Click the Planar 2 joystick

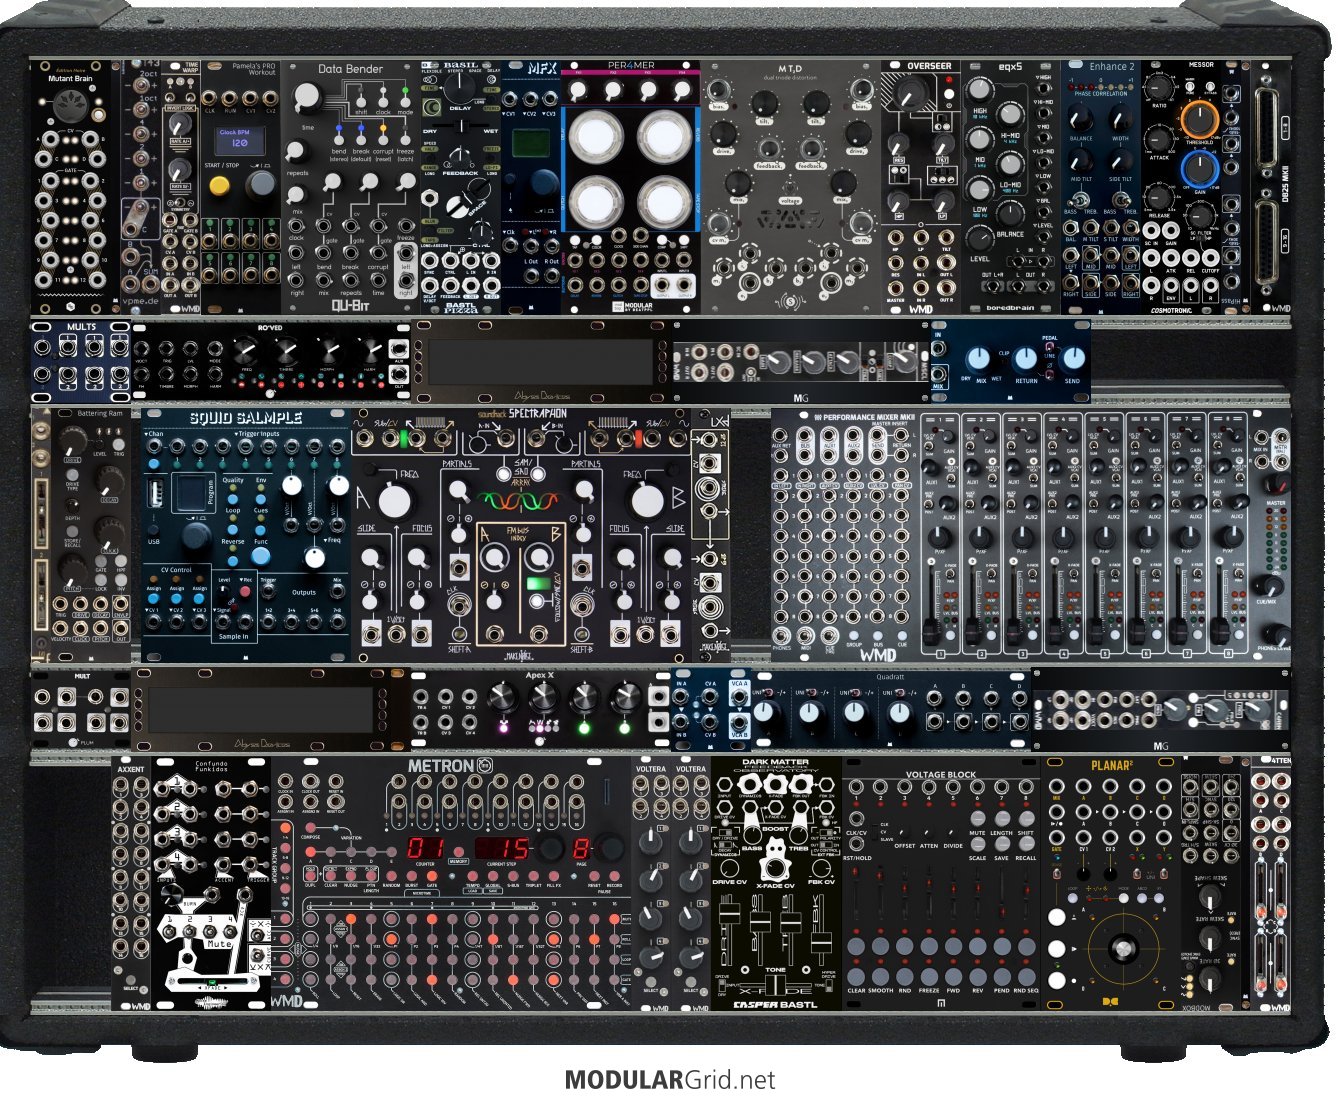(x=1125, y=947)
